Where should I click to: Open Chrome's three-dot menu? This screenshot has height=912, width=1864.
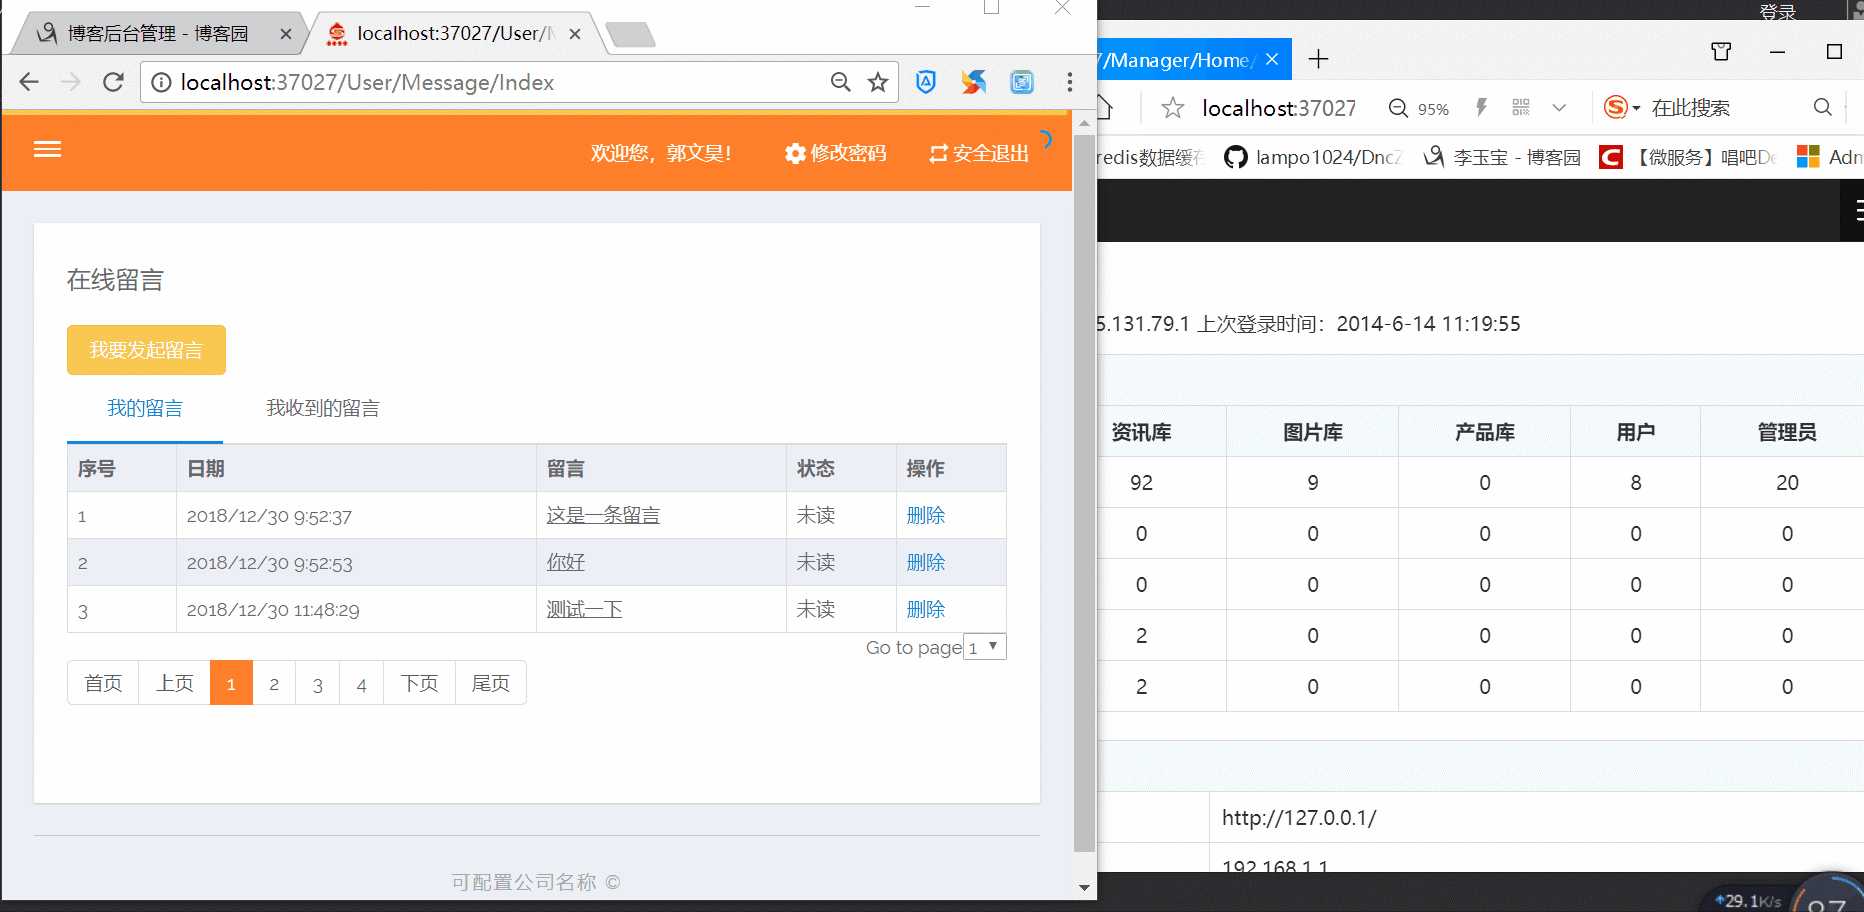pos(1070,82)
